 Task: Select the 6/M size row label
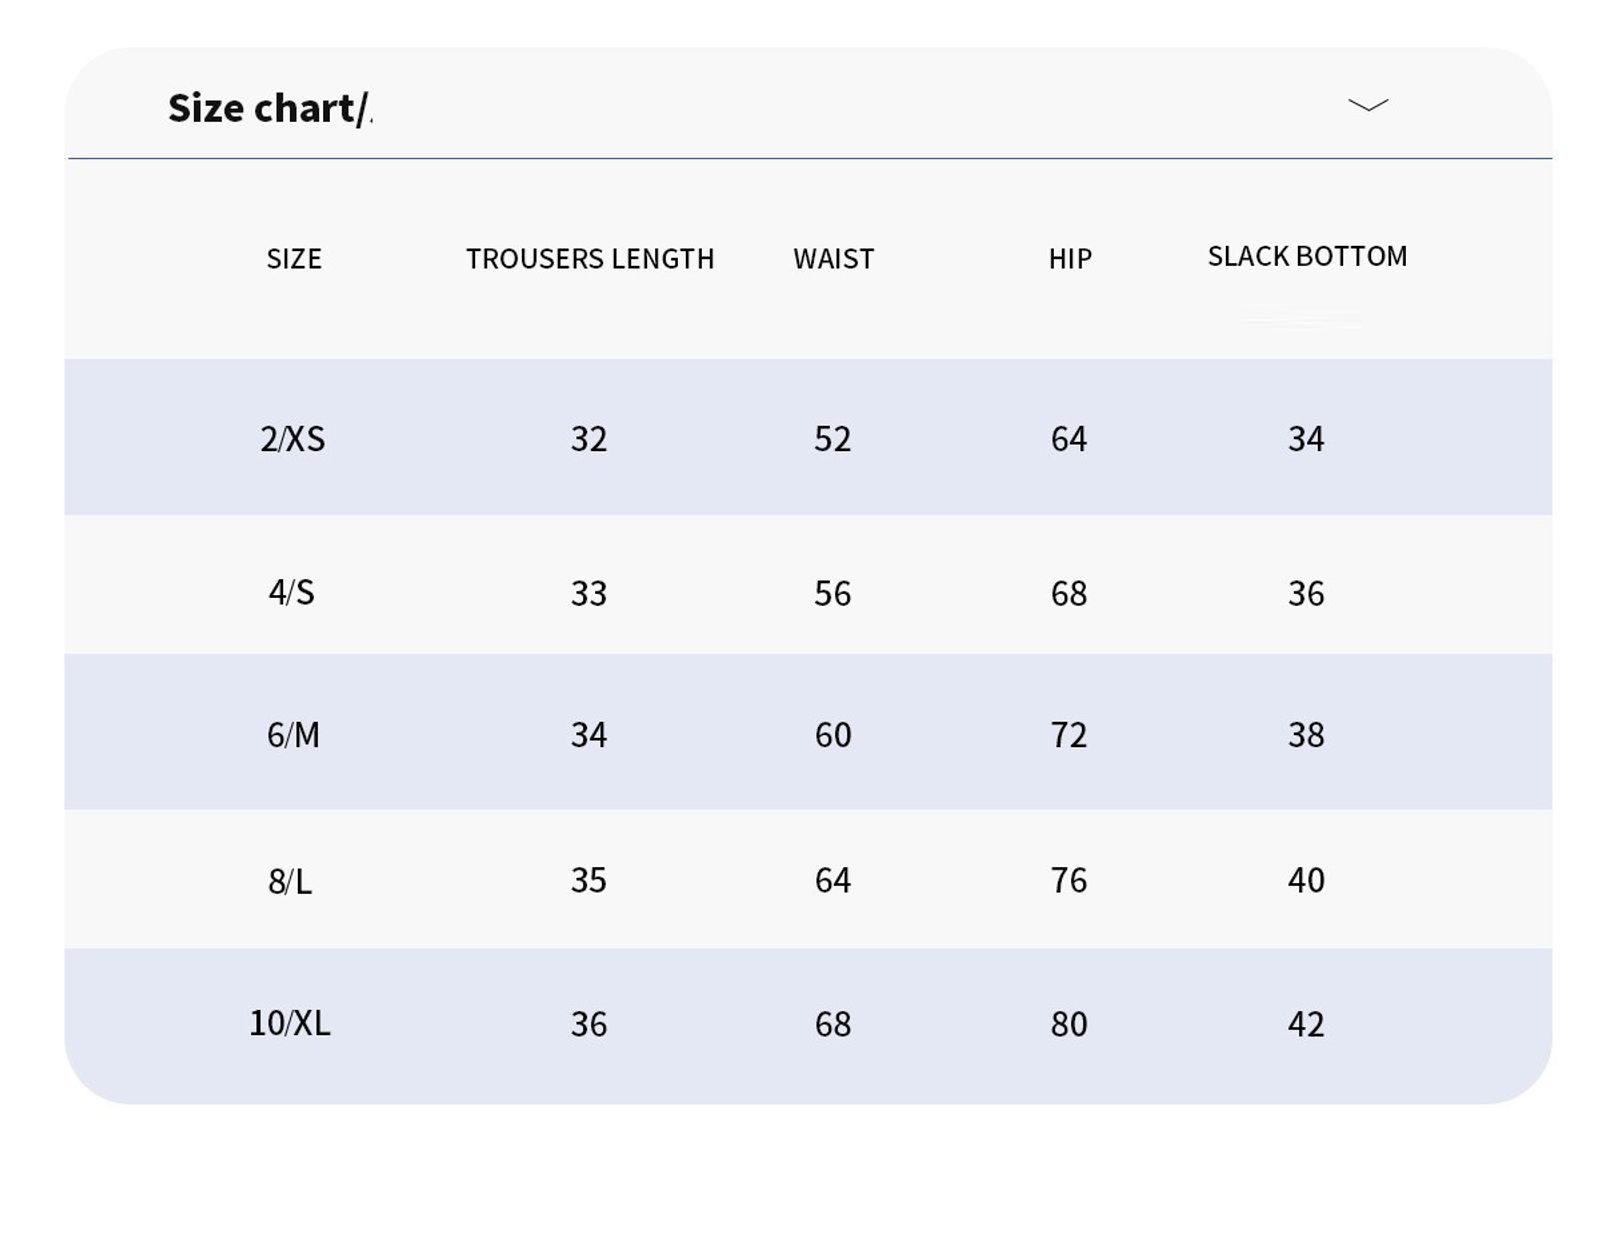tap(293, 735)
